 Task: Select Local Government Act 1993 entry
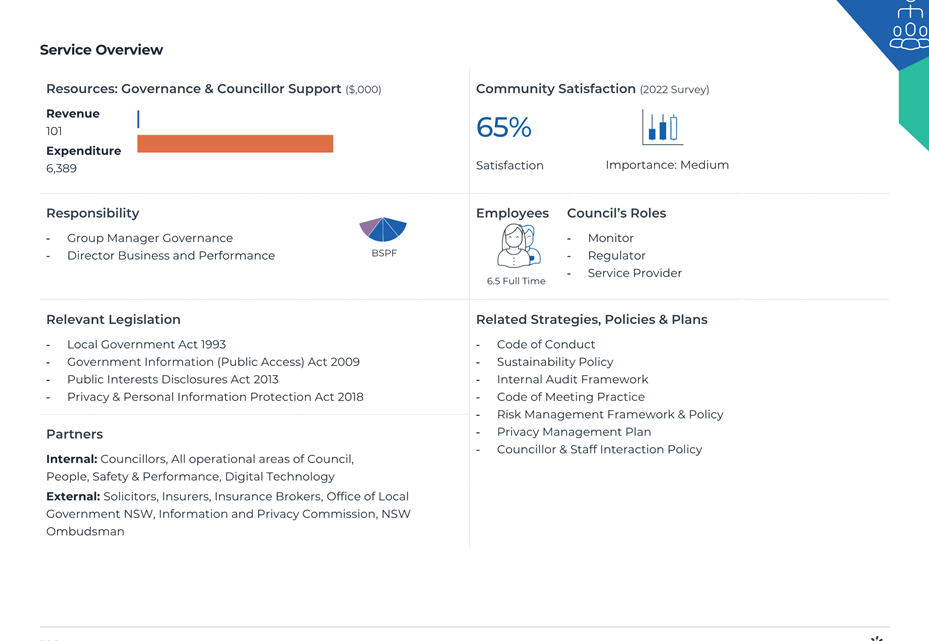(x=146, y=344)
